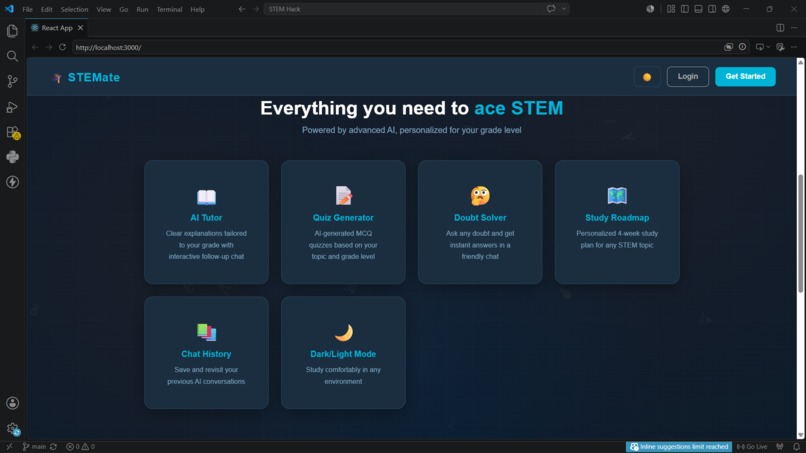Open the Explorer view in activity bar

pyautogui.click(x=12, y=31)
